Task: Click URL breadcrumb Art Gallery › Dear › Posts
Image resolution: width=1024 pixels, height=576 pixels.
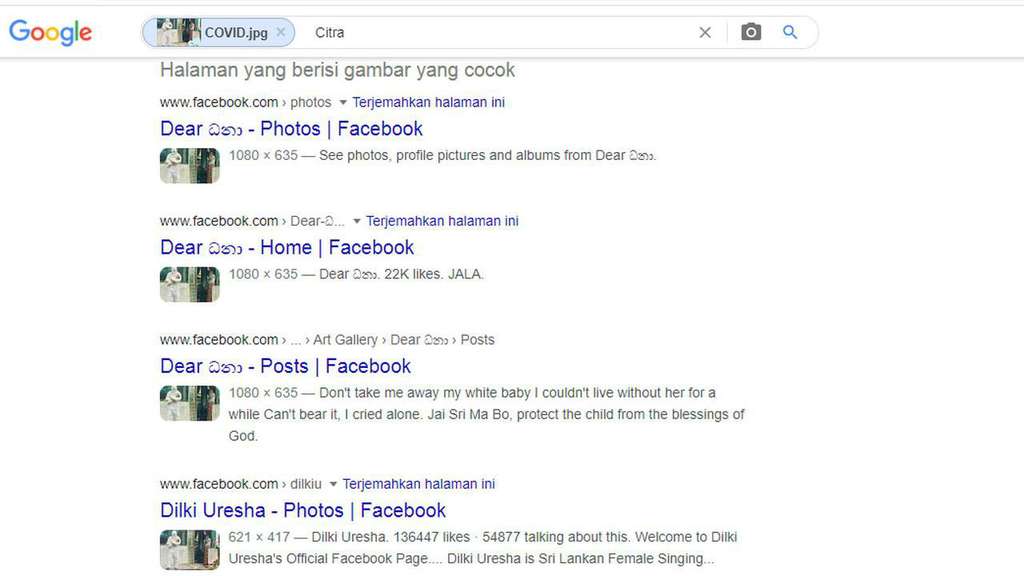Action: [404, 340]
